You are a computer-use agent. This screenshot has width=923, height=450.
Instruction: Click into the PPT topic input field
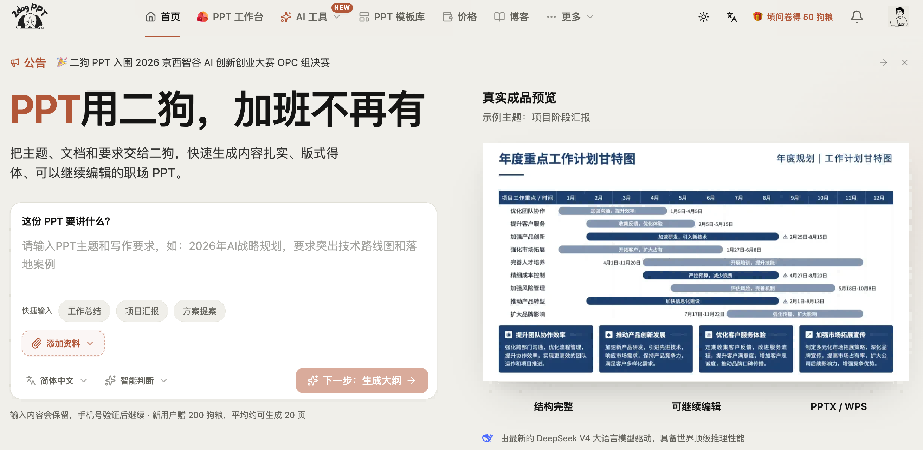(223, 255)
